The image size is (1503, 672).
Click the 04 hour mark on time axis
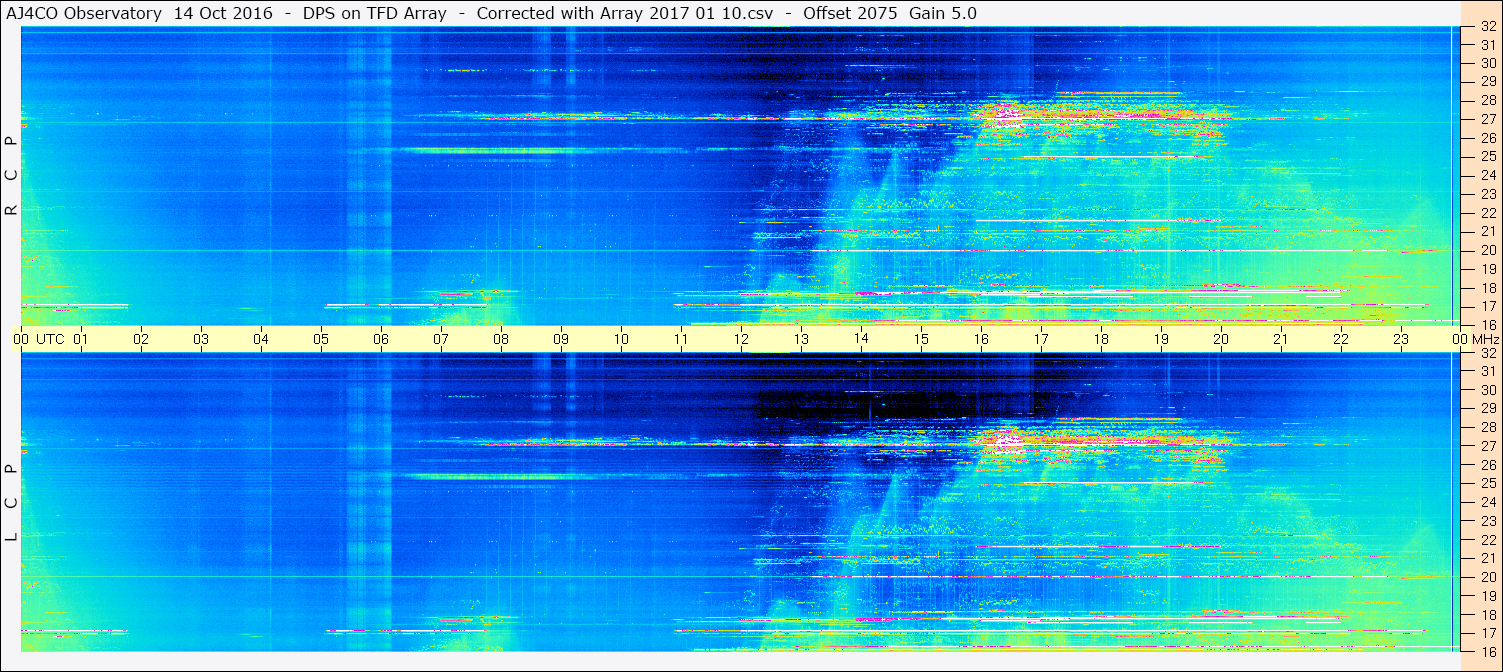261,339
